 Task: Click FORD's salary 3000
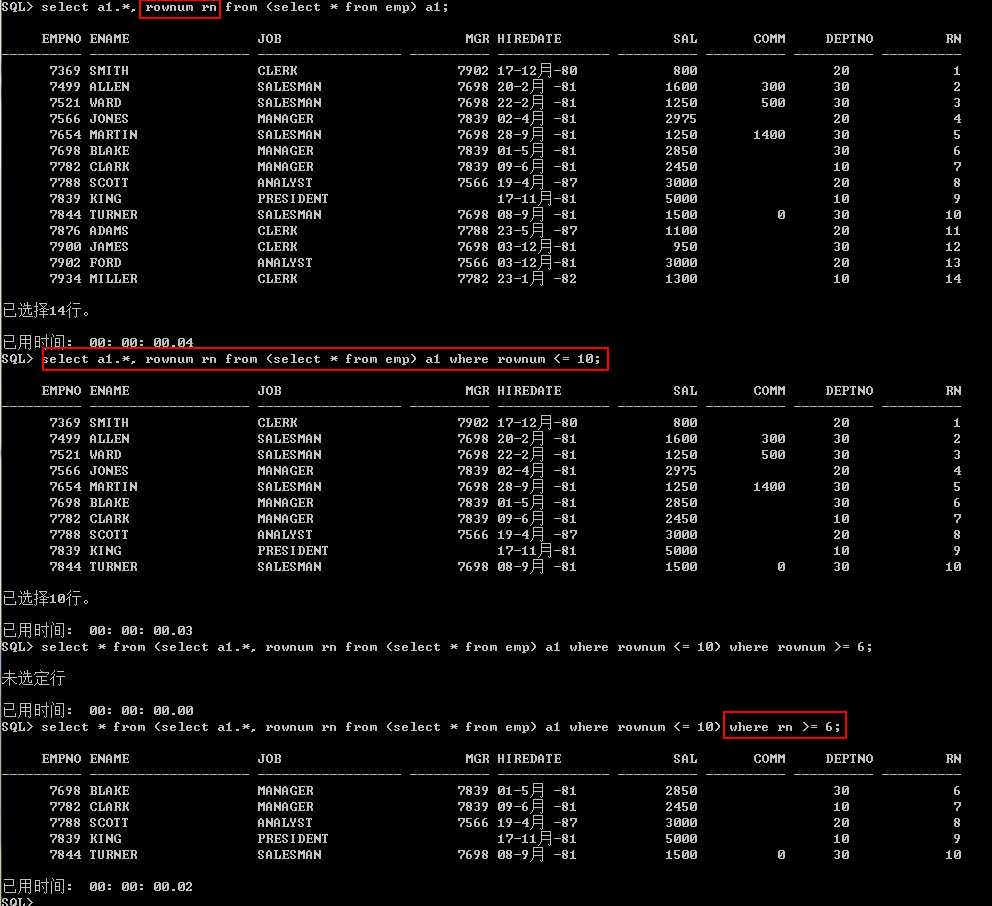click(x=681, y=263)
